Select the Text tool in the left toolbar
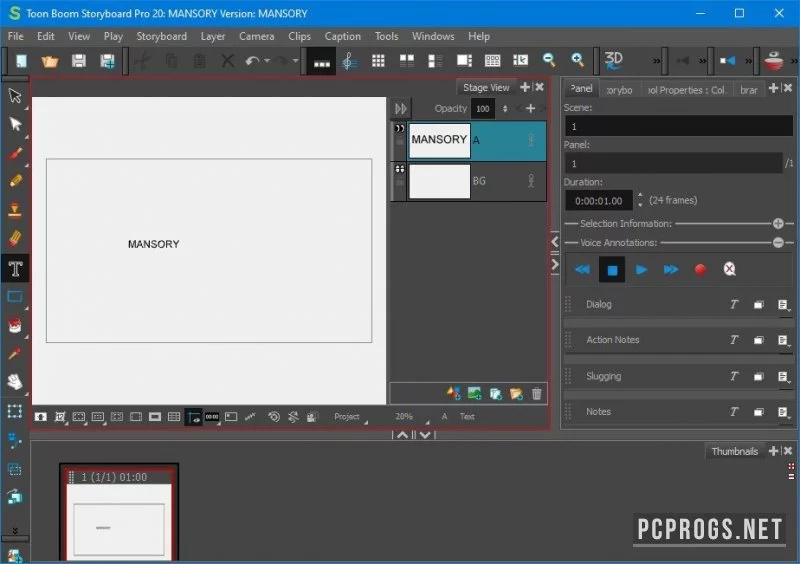Image resolution: width=800 pixels, height=564 pixels. click(x=15, y=268)
